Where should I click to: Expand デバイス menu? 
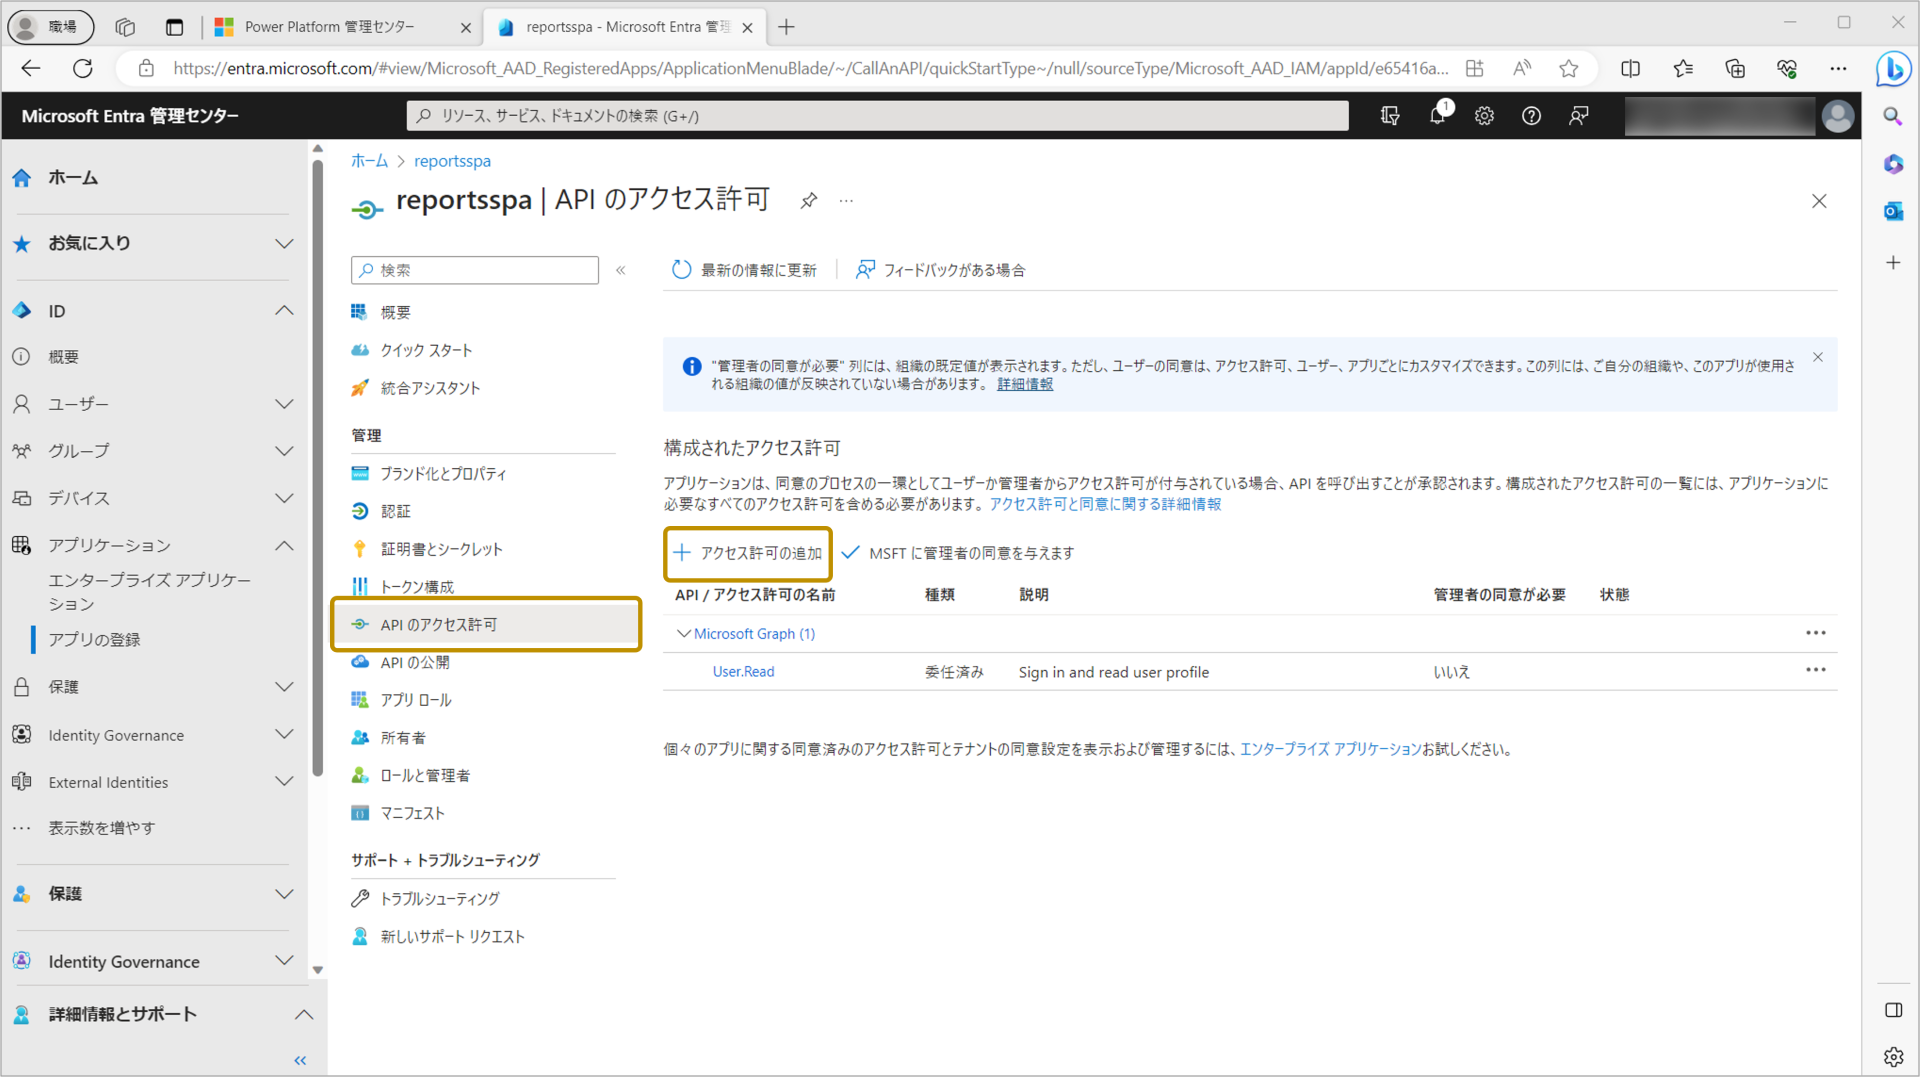point(284,498)
